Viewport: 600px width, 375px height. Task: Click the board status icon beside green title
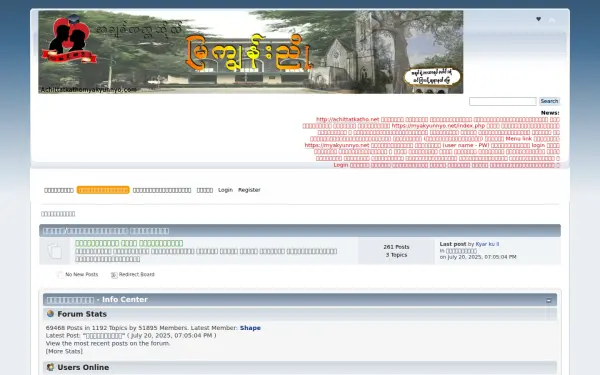55,251
